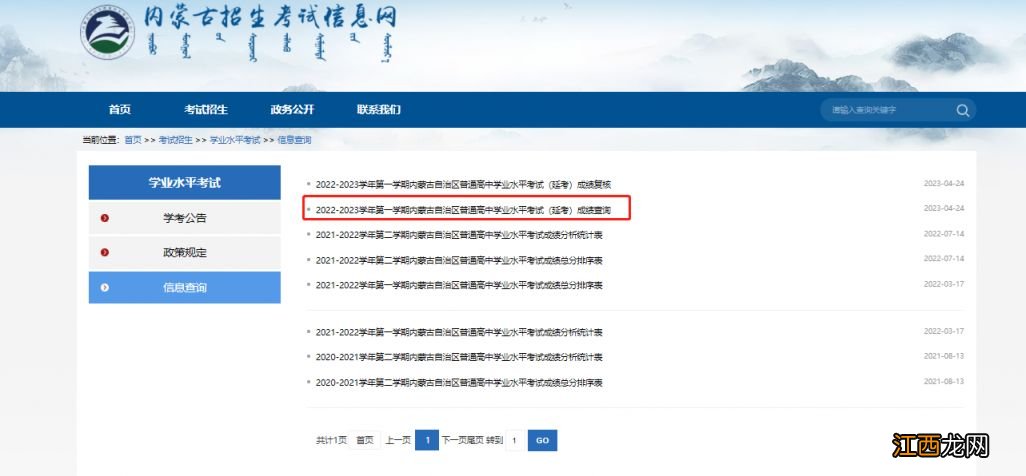Viewport: 1026px width, 476px height.
Task: Click the GO button
Action: click(542, 441)
